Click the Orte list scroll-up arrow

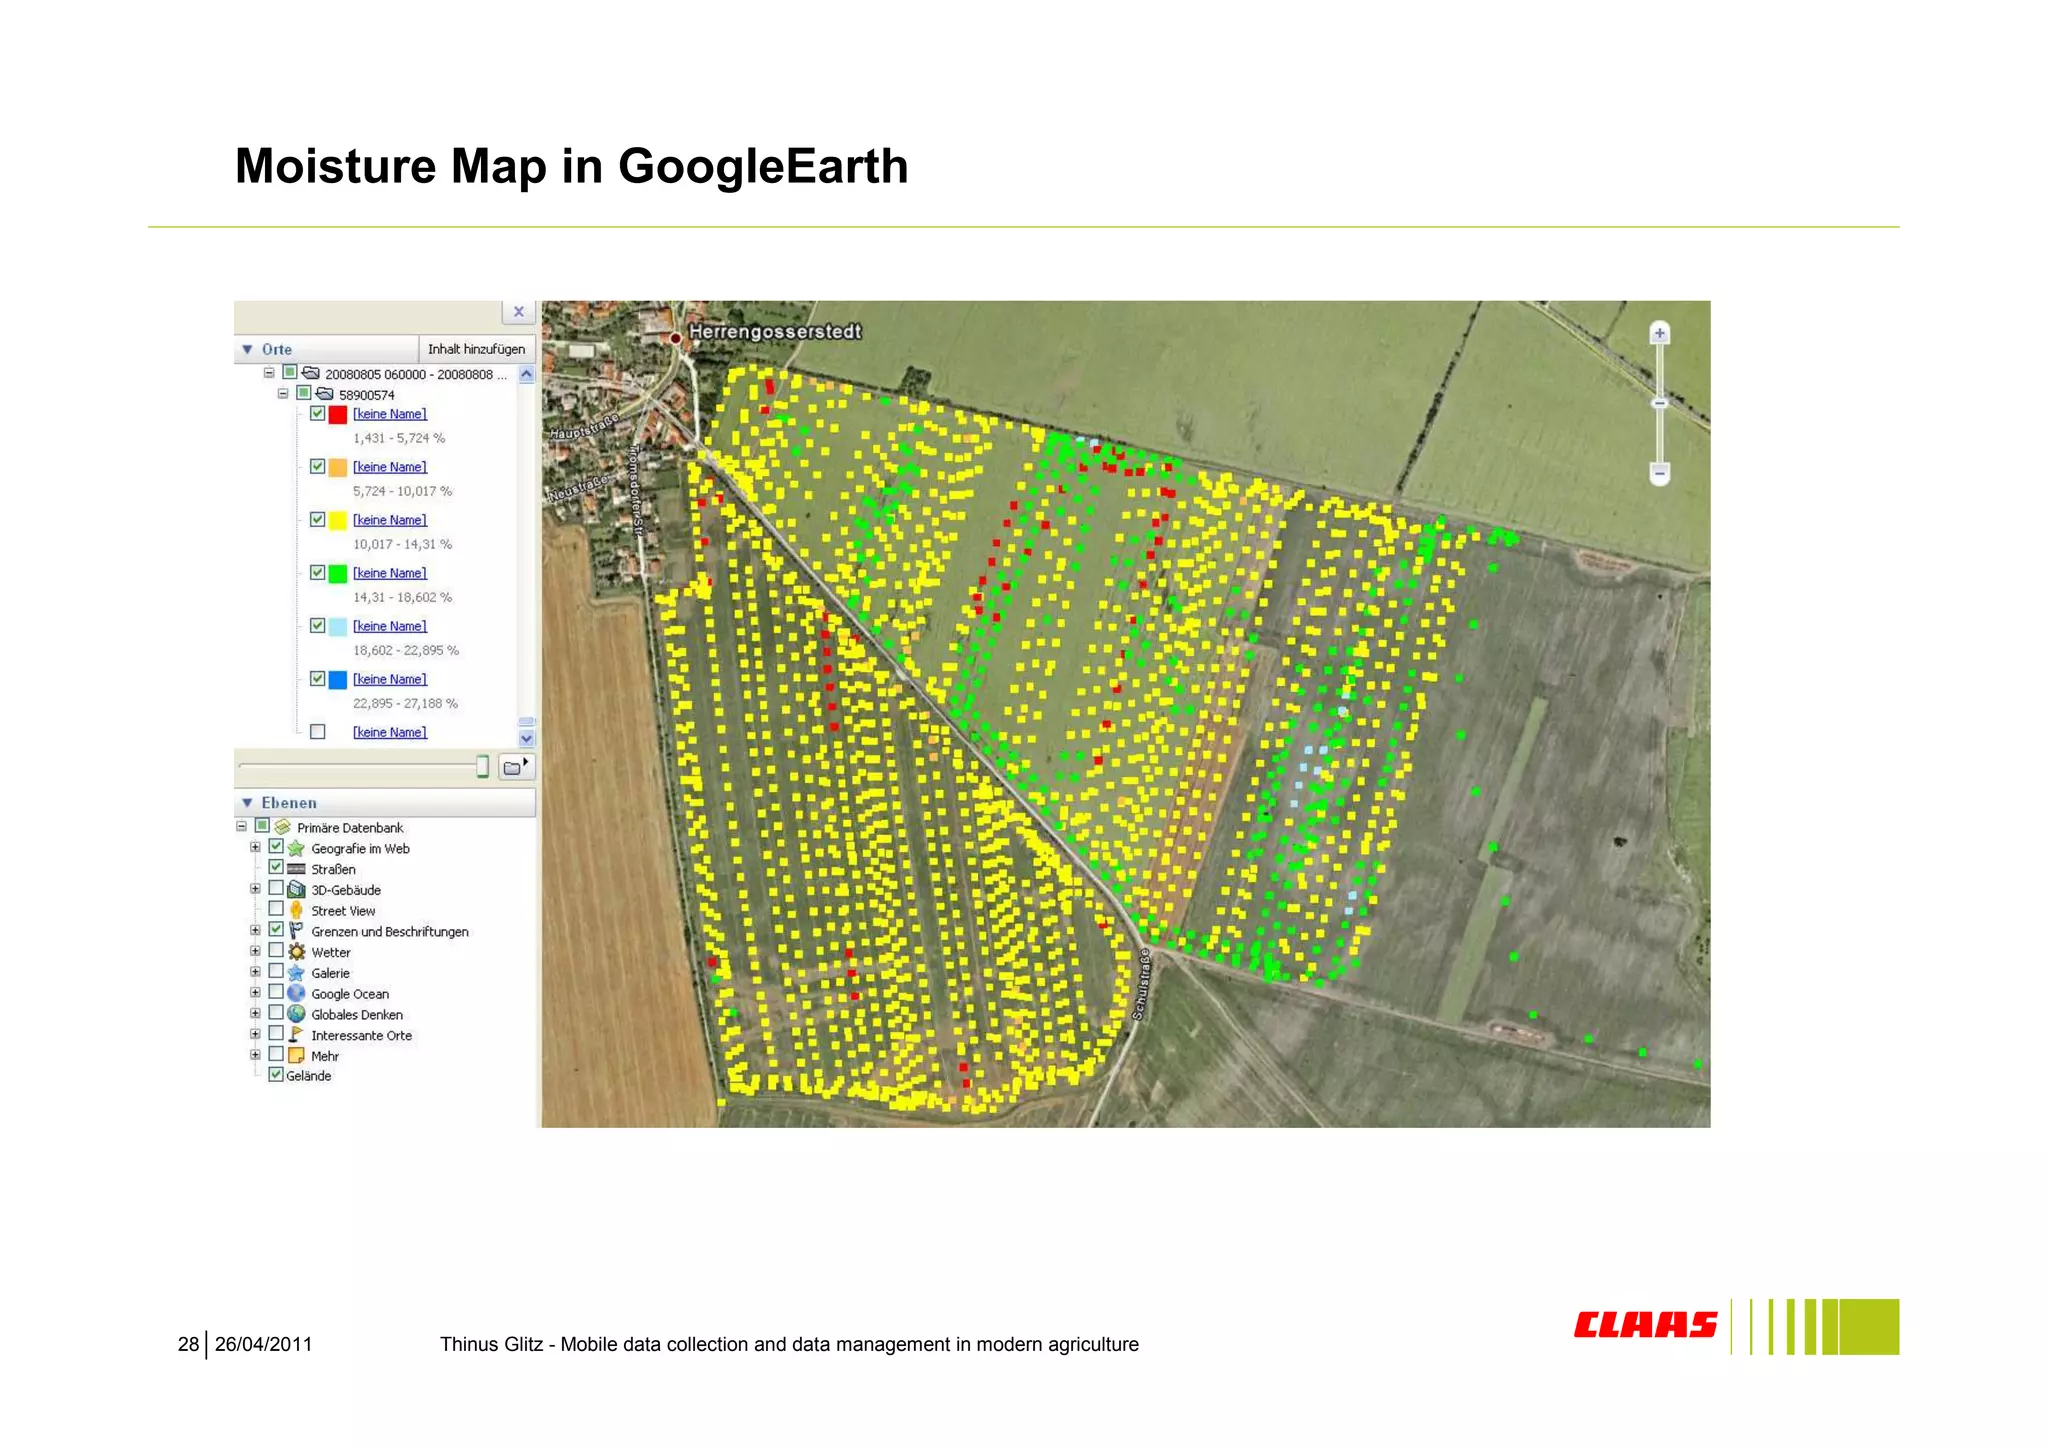[527, 375]
